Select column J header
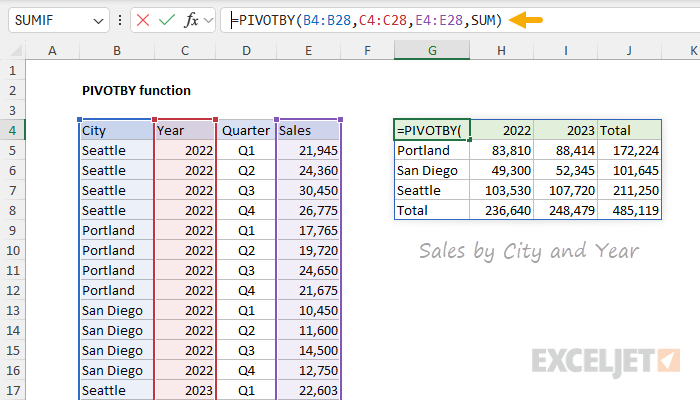700x400 pixels. coord(629,50)
